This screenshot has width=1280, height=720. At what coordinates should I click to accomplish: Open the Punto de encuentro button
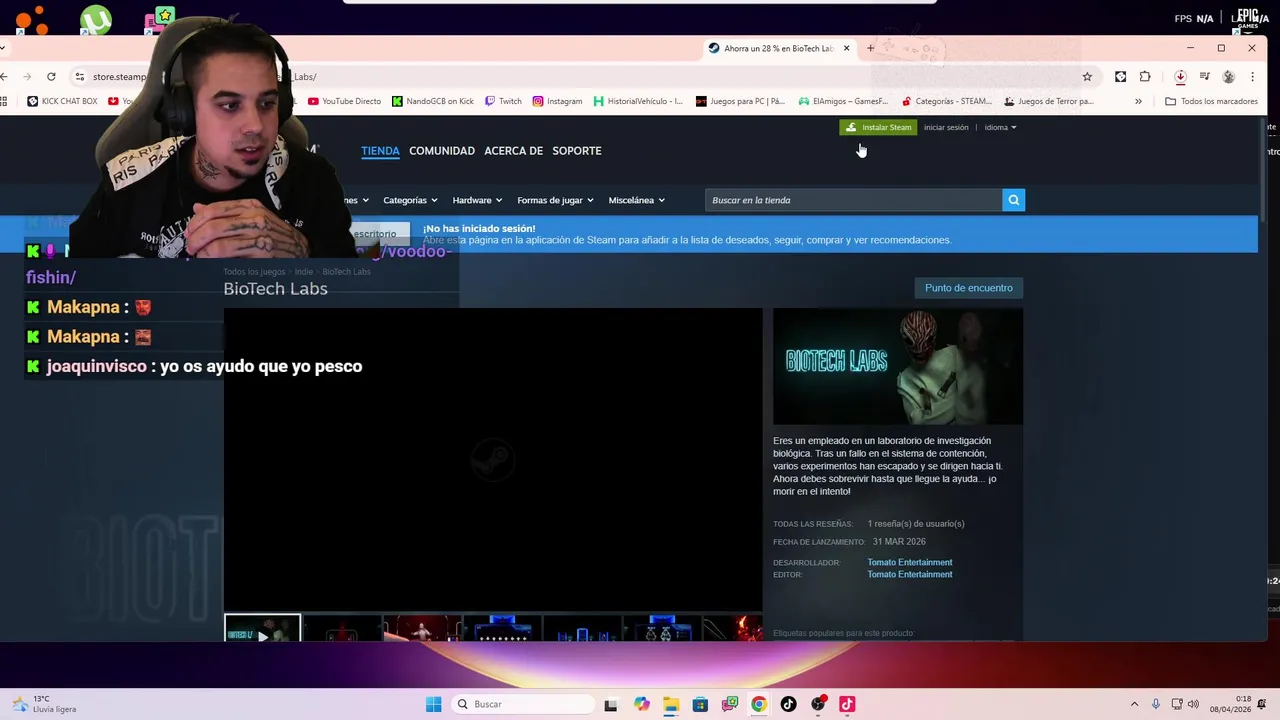coord(969,288)
